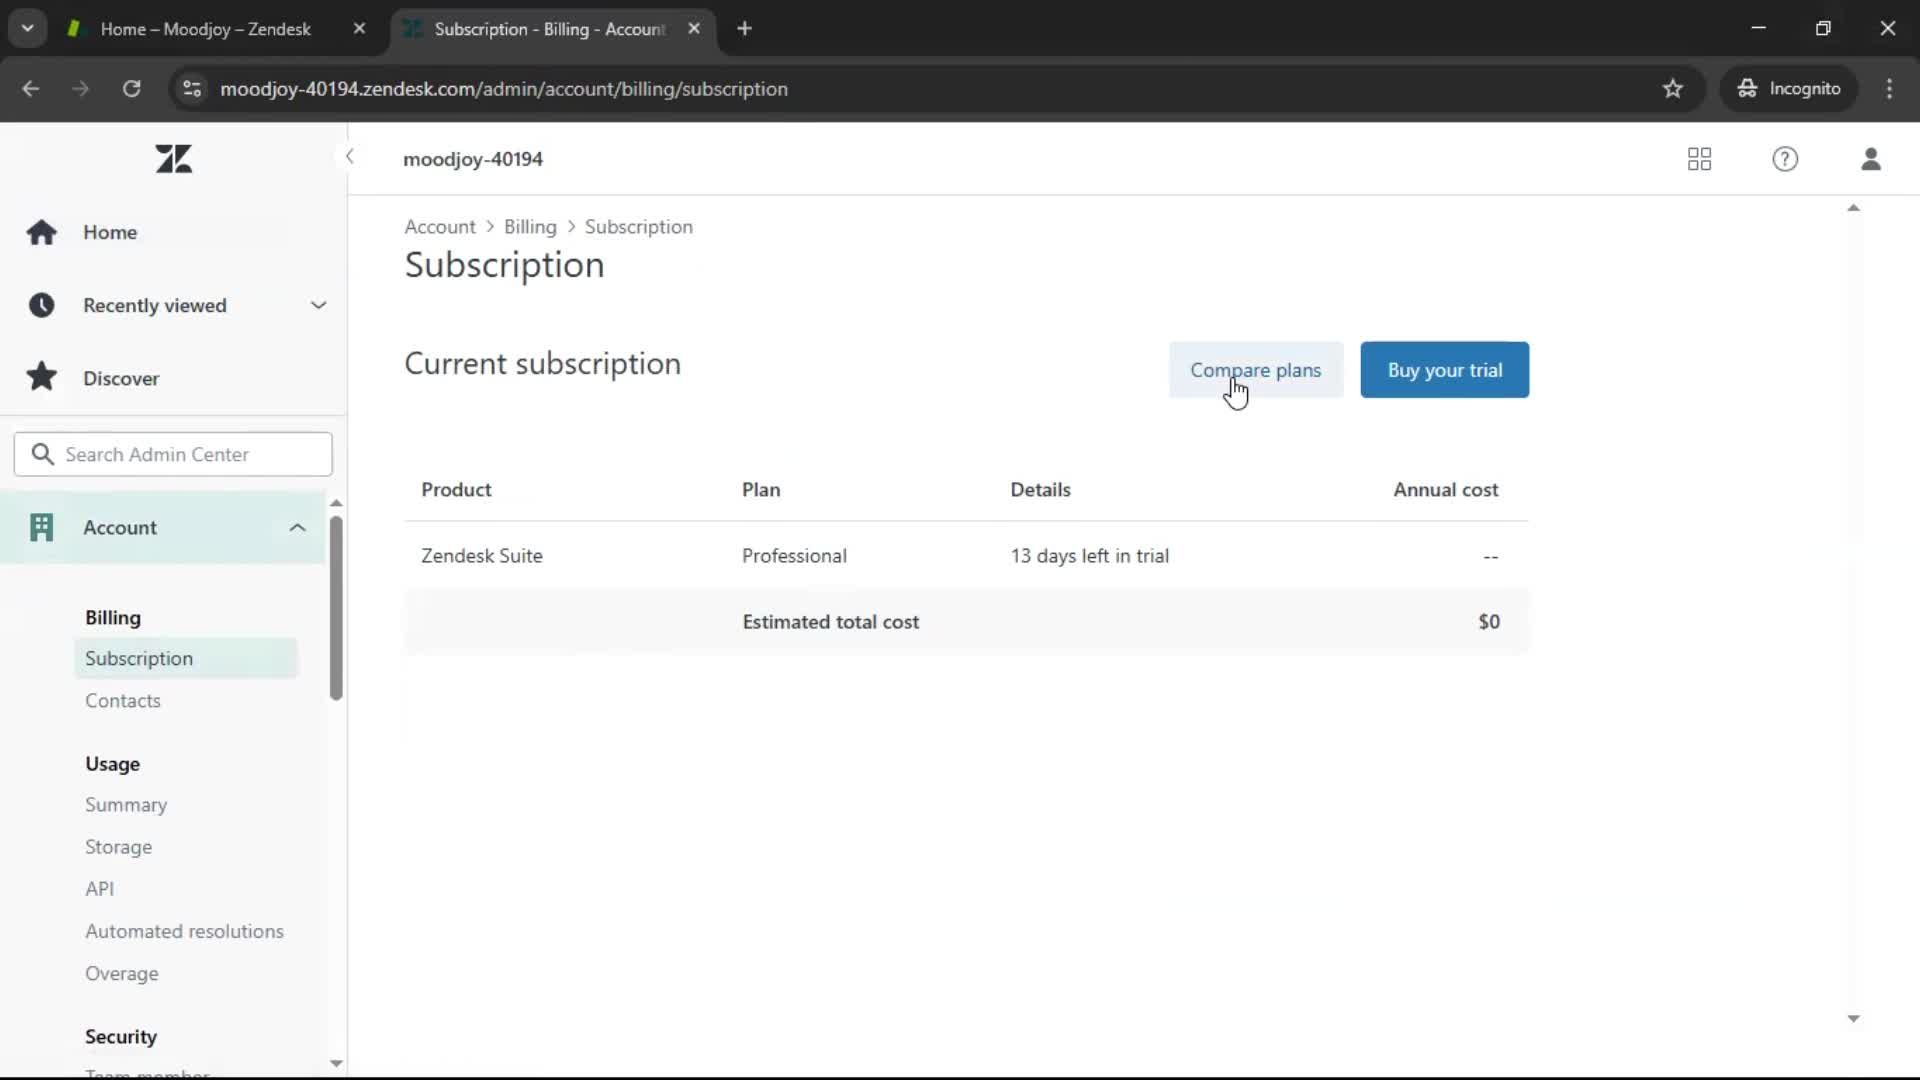Click the Details column header
Viewport: 1920px width, 1080px height.
(1040, 489)
